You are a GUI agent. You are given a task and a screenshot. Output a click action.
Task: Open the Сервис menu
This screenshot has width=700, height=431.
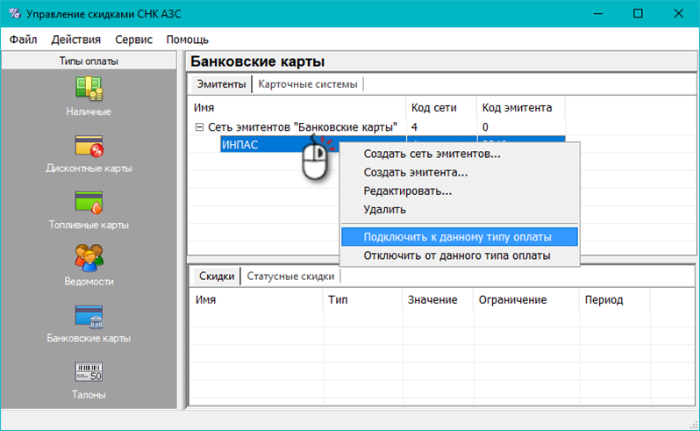(134, 39)
